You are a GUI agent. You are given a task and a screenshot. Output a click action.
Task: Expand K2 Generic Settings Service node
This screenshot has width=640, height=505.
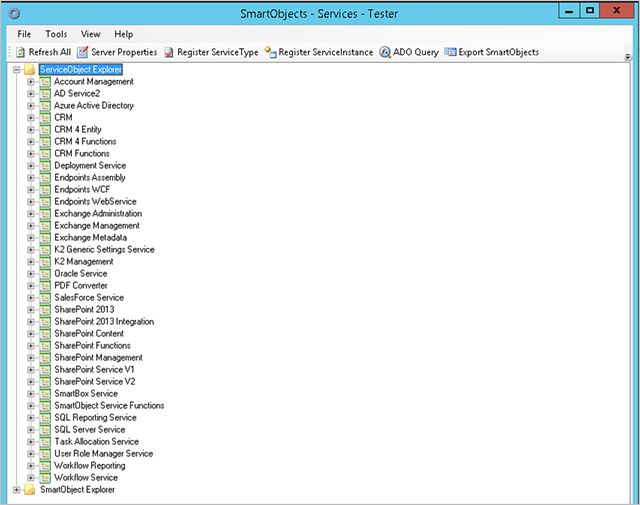point(31,249)
